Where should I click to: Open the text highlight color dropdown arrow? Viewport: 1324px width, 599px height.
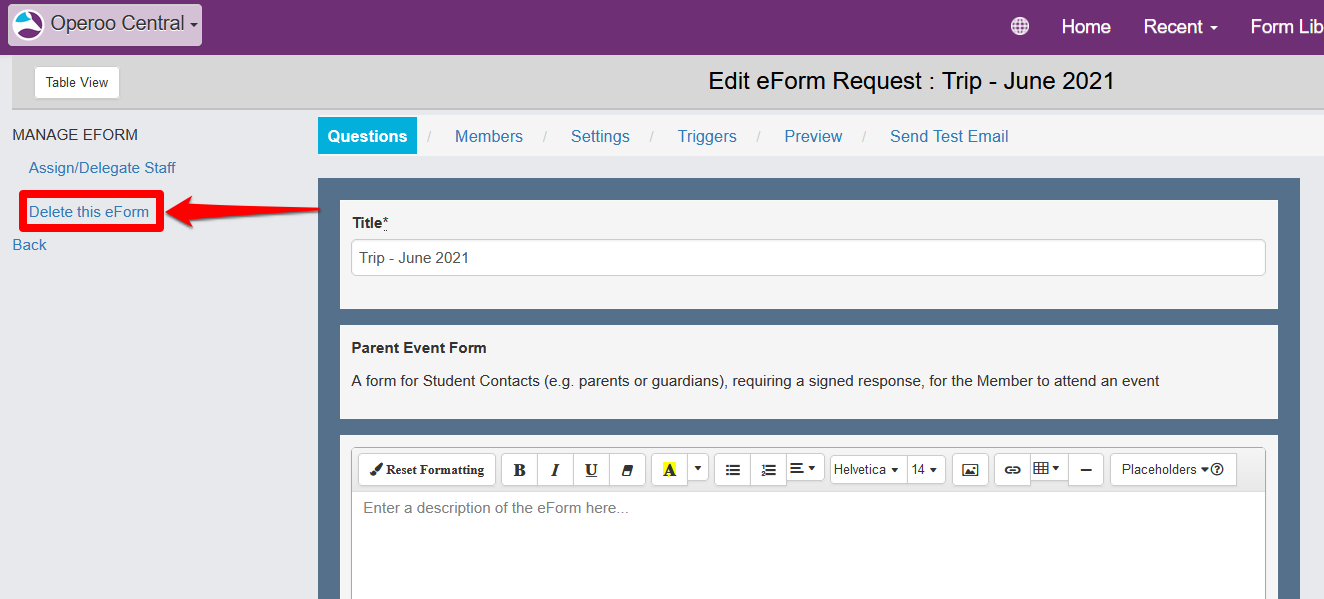698,468
